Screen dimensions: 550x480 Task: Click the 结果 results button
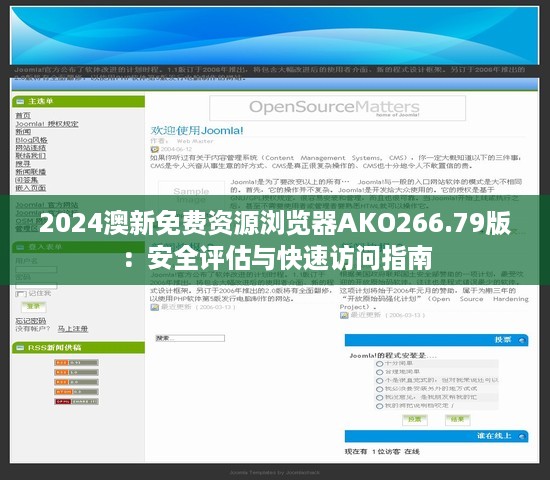tap(457, 420)
